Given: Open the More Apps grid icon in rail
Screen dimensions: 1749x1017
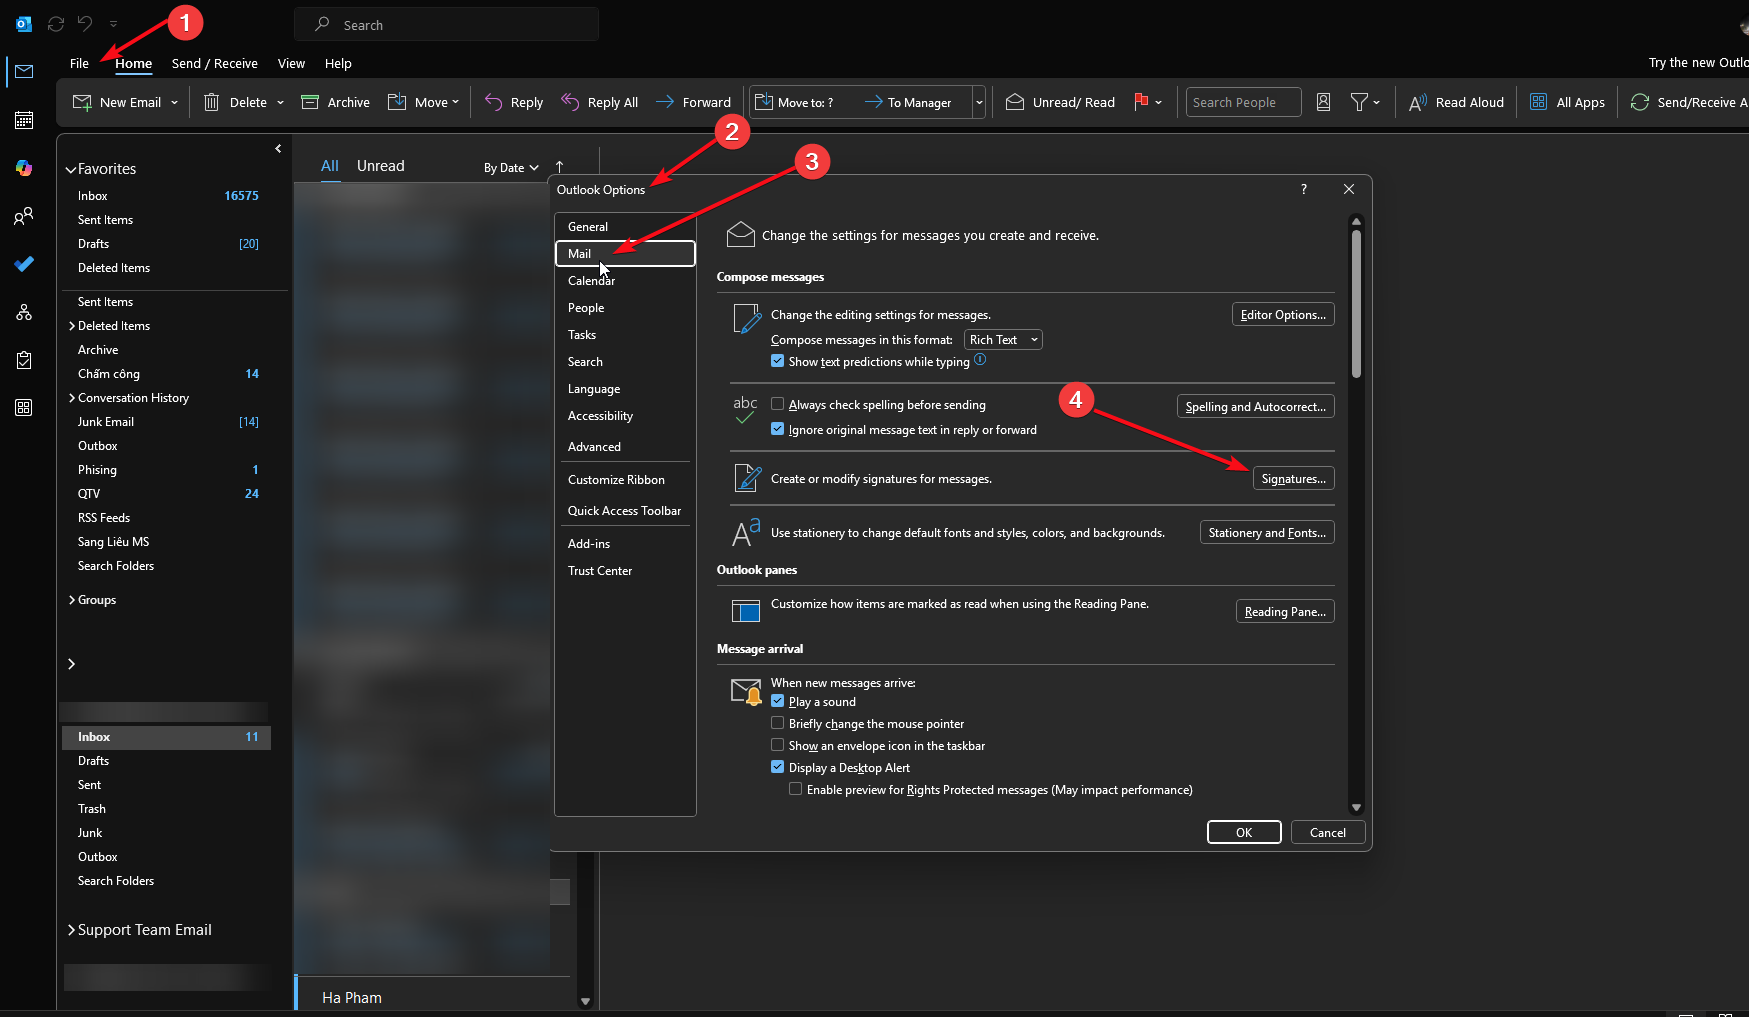Looking at the screenshot, I should click(x=24, y=408).
